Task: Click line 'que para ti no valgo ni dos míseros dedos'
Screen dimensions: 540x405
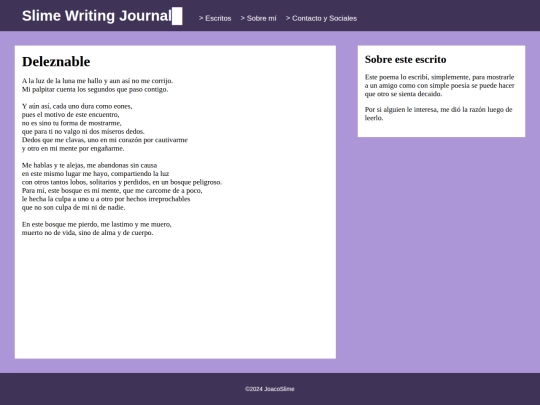Action: (83, 131)
